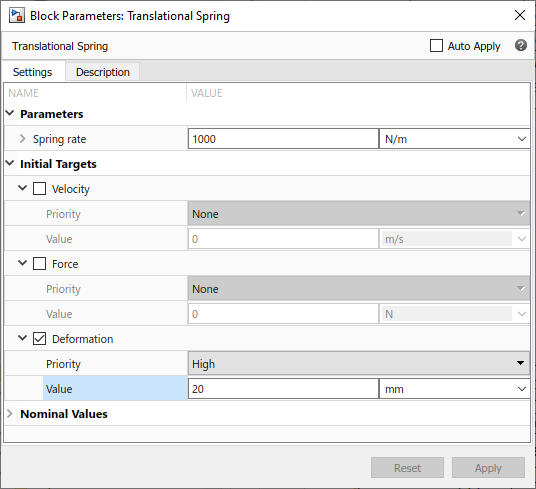
Task: Collapse the Parameters section
Action: tap(10, 113)
